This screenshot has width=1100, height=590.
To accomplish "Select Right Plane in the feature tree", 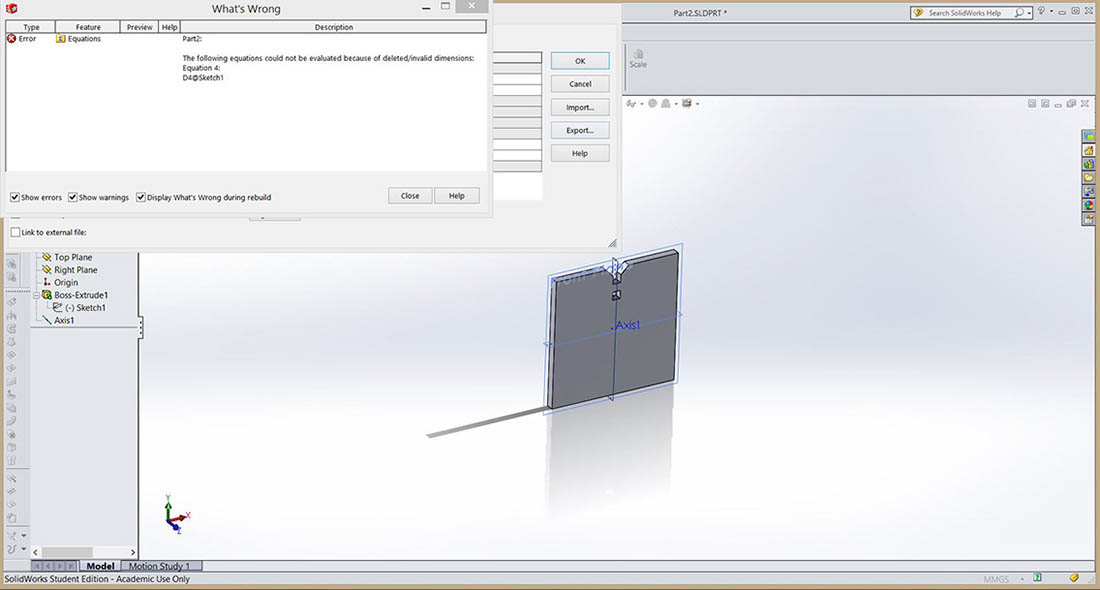I will [x=76, y=270].
